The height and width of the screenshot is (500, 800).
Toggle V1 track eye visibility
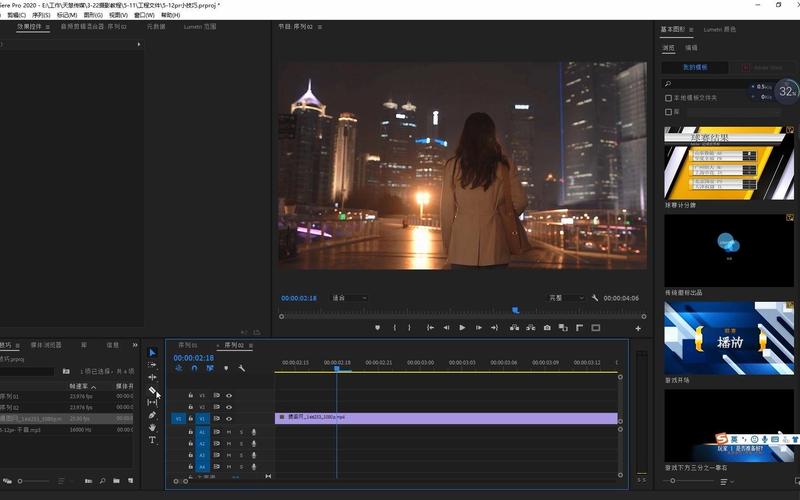pyautogui.click(x=229, y=419)
